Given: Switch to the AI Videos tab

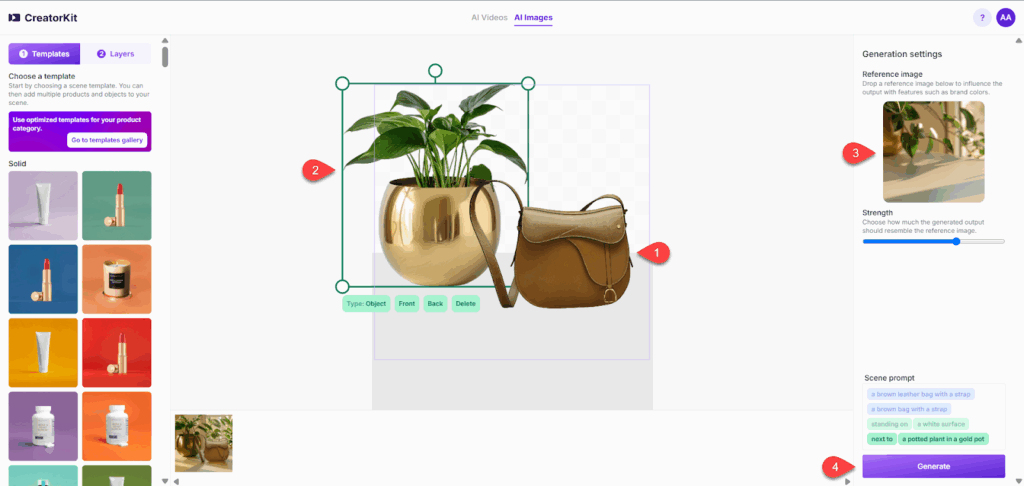Looking at the screenshot, I should click(x=489, y=18).
